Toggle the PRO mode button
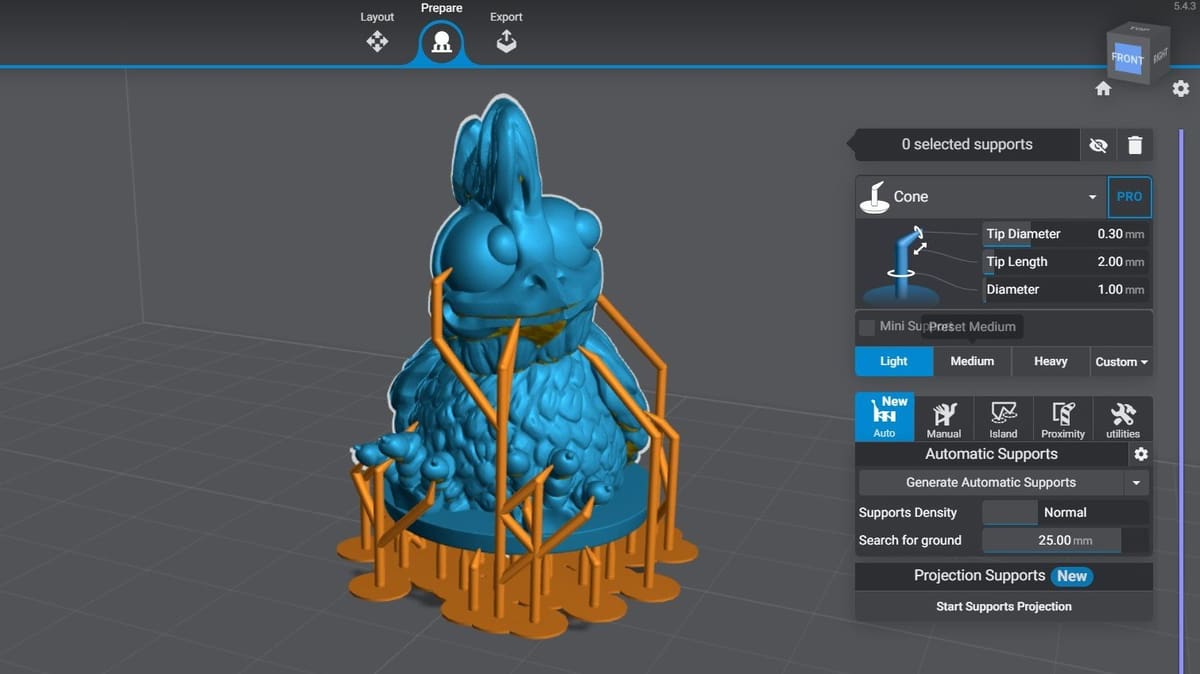The width and height of the screenshot is (1200, 674). point(1129,197)
